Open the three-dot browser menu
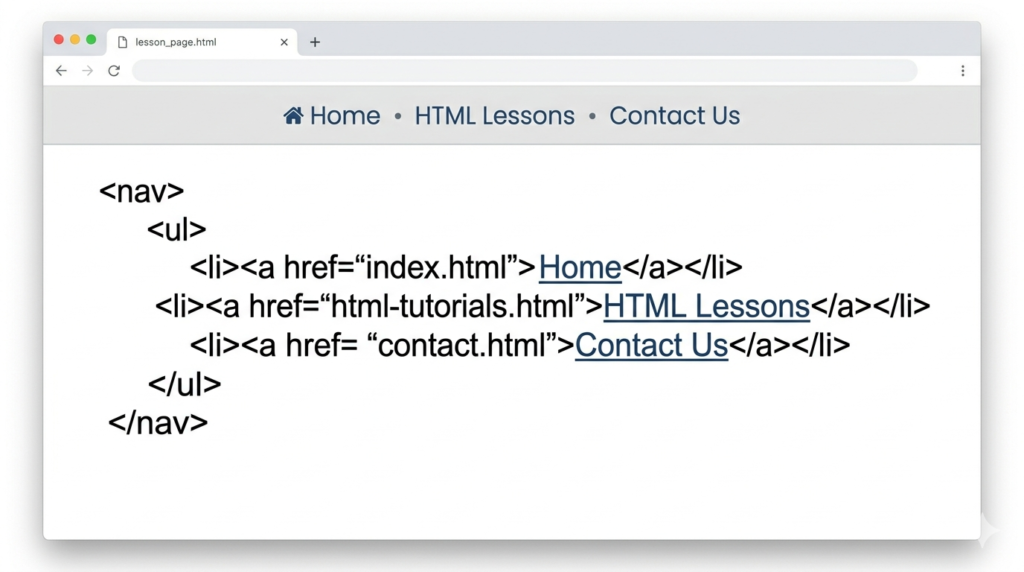1024x572 pixels. point(962,71)
